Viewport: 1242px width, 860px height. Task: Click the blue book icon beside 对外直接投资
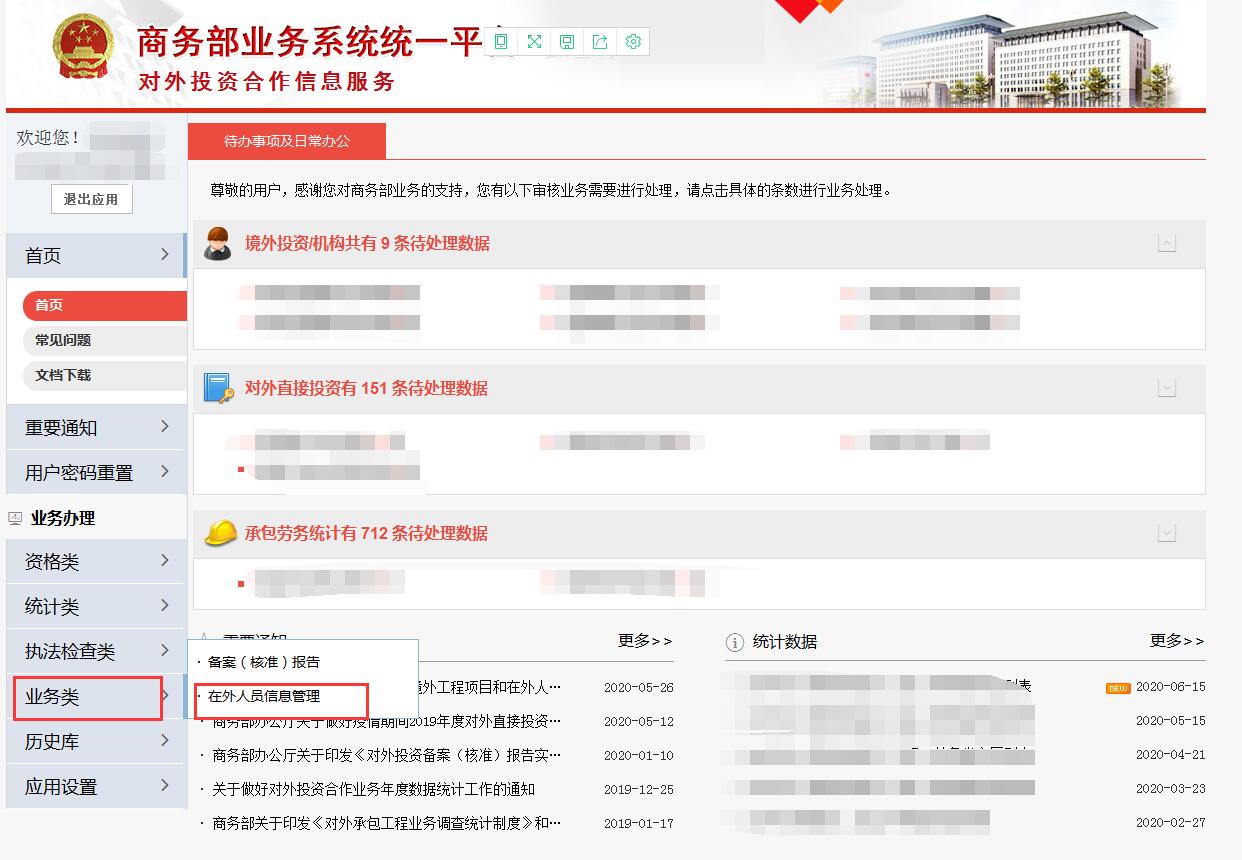[x=218, y=388]
